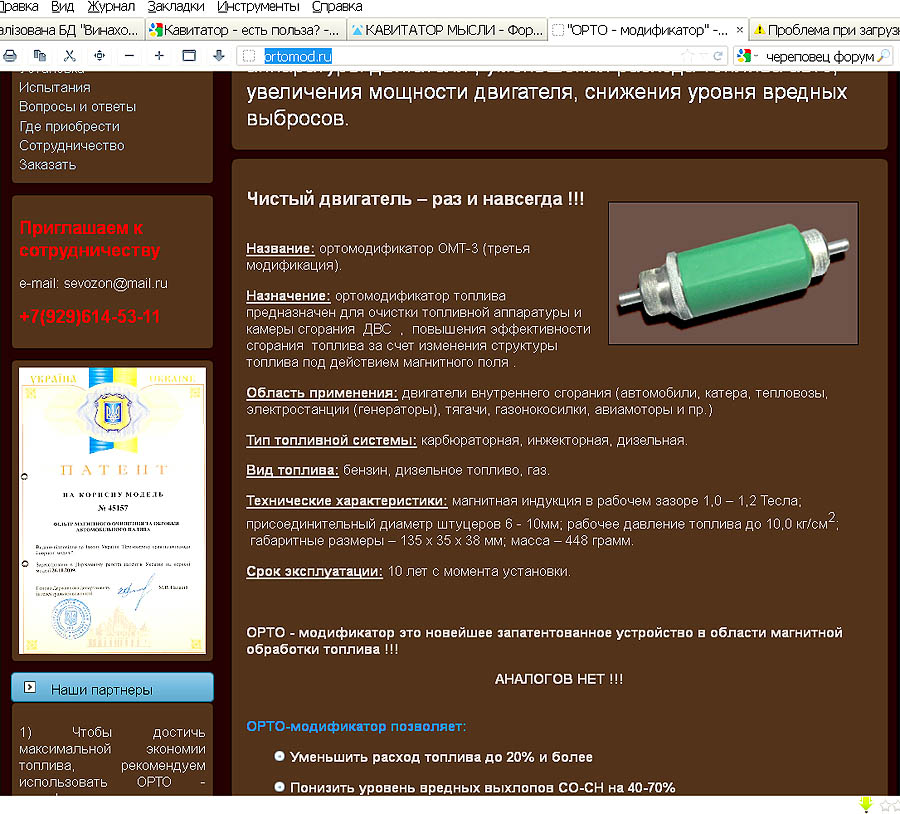This screenshot has height=814, width=900.
Task: Click the search magnifier icon
Action: (884, 56)
